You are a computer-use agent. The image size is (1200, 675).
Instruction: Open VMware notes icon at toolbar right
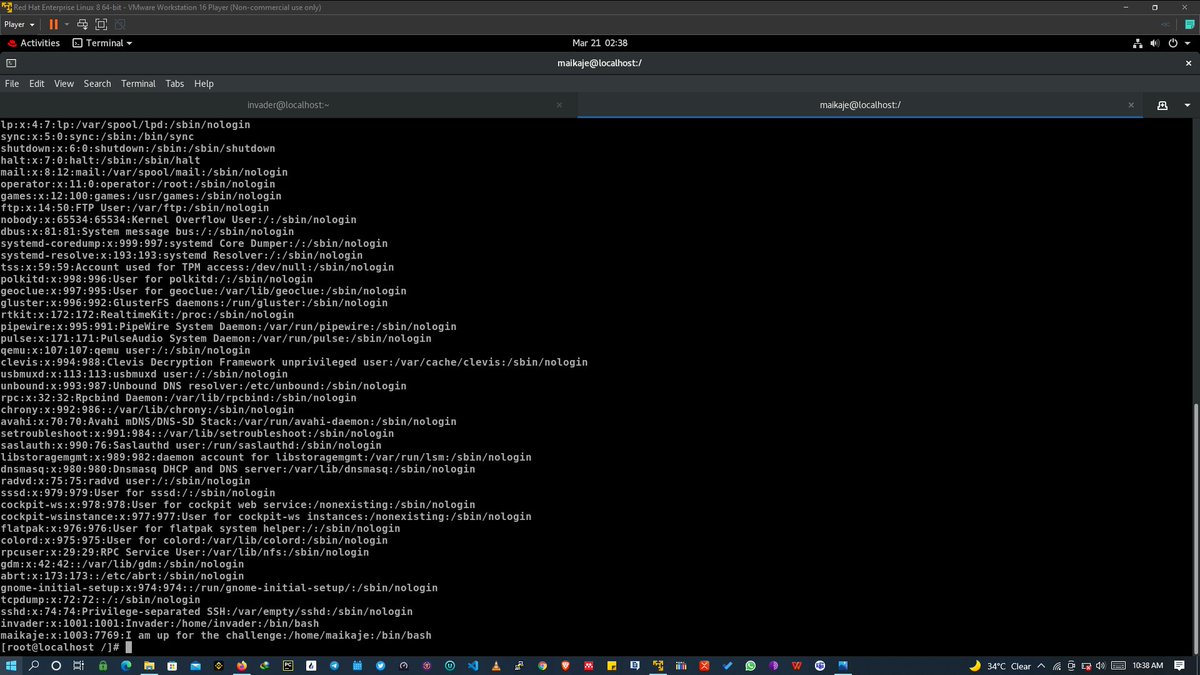pos(1188,24)
